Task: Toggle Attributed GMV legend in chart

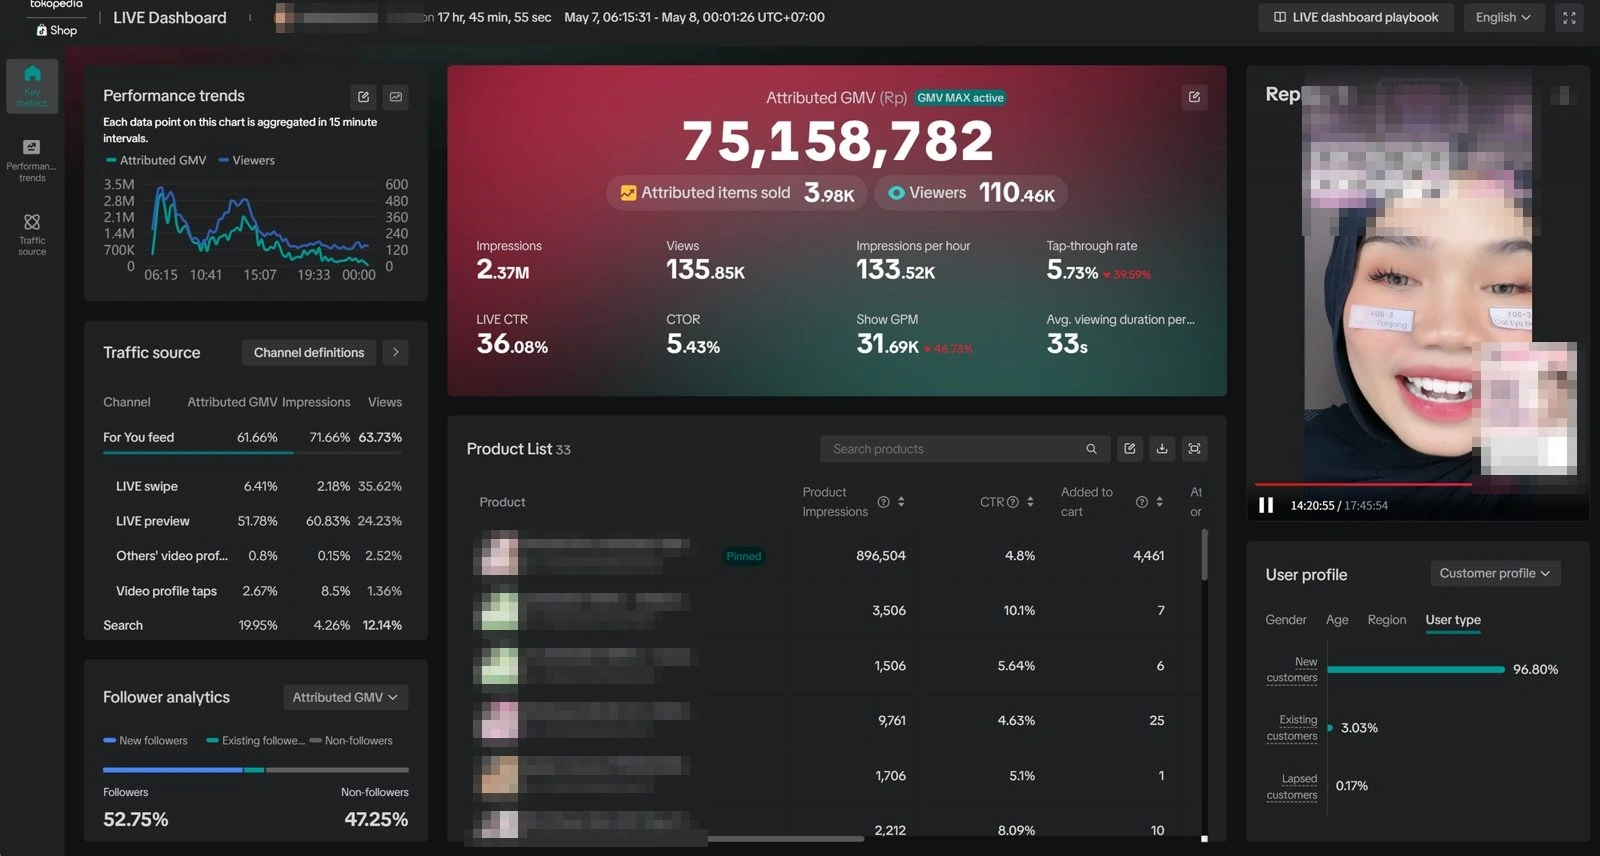Action: point(156,160)
